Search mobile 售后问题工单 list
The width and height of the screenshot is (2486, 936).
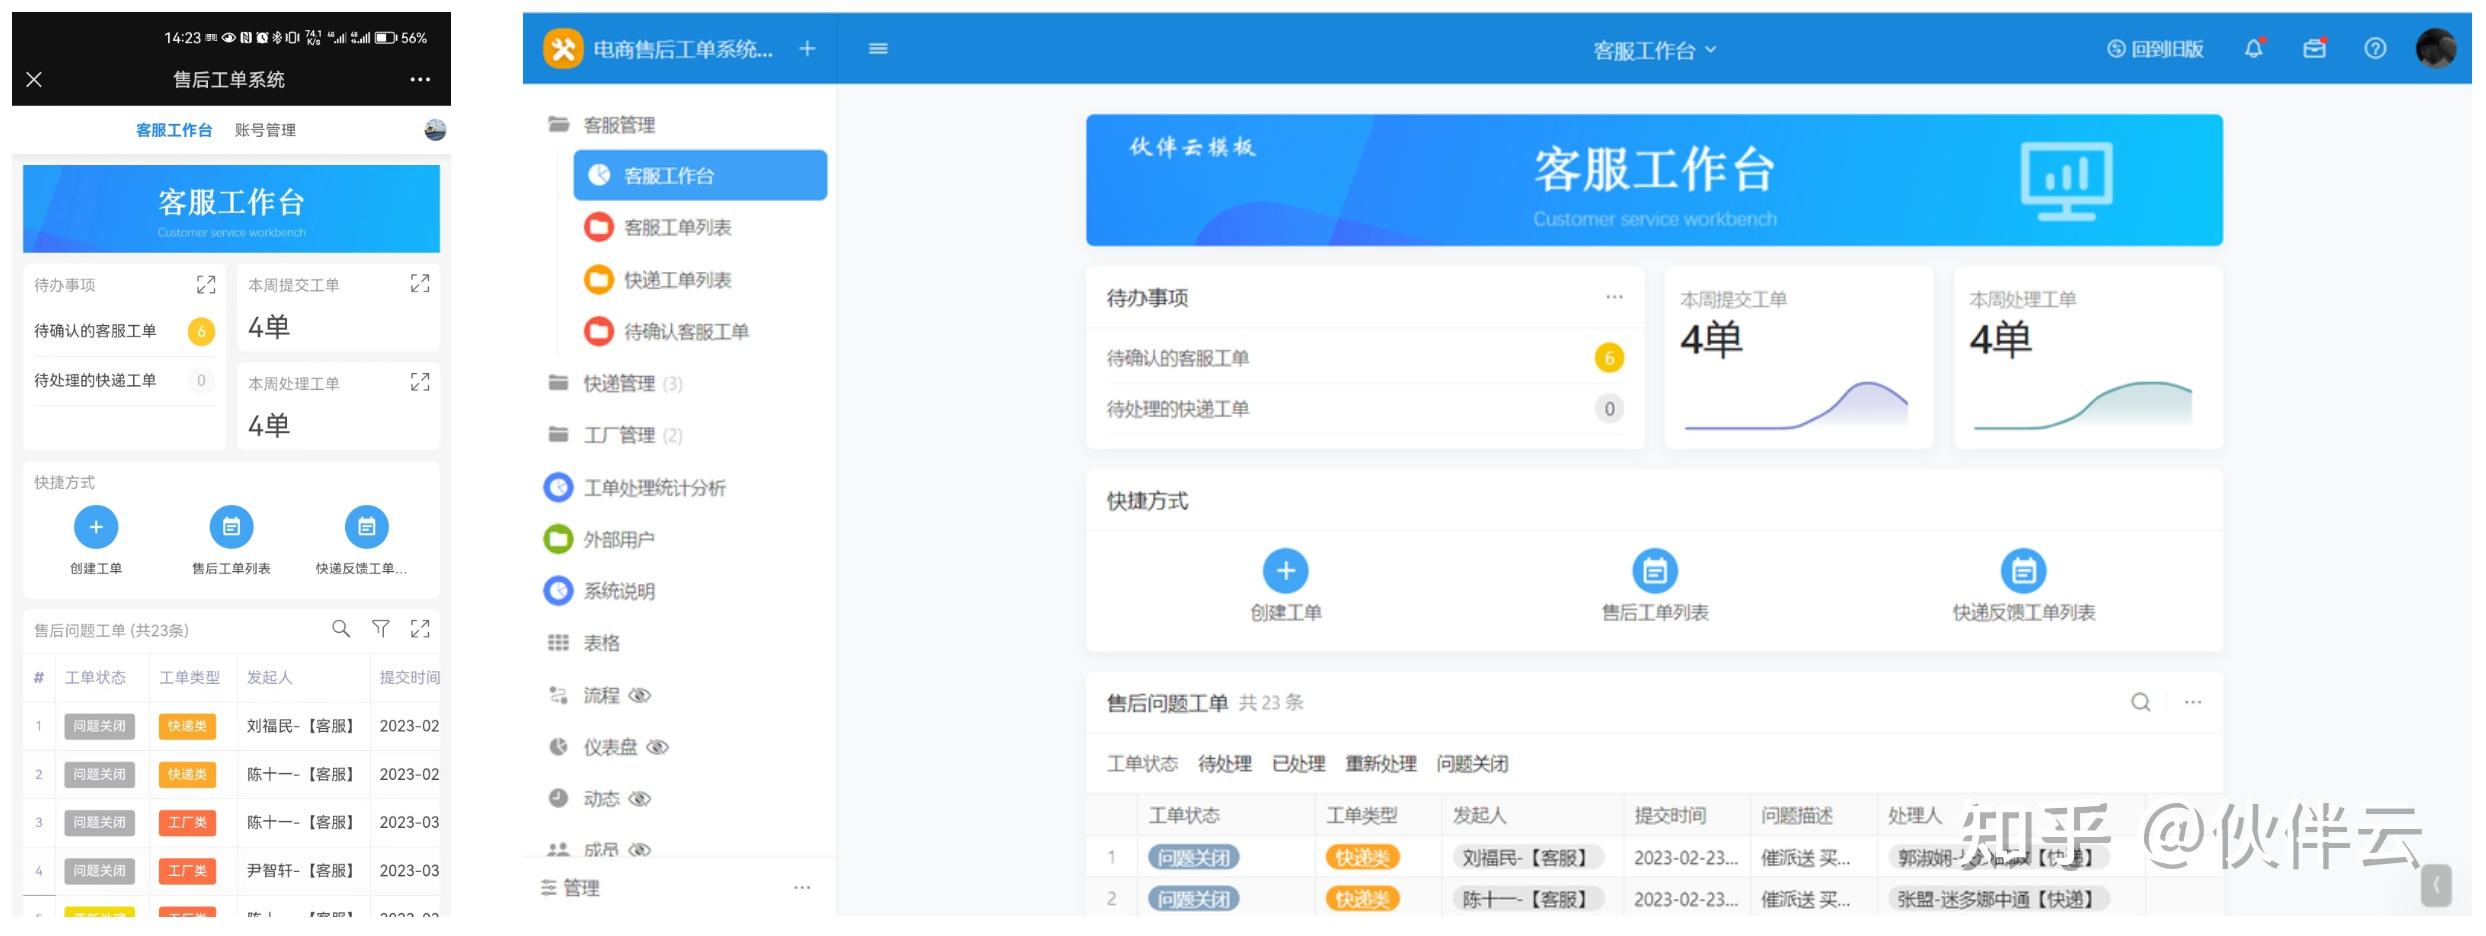tap(341, 628)
